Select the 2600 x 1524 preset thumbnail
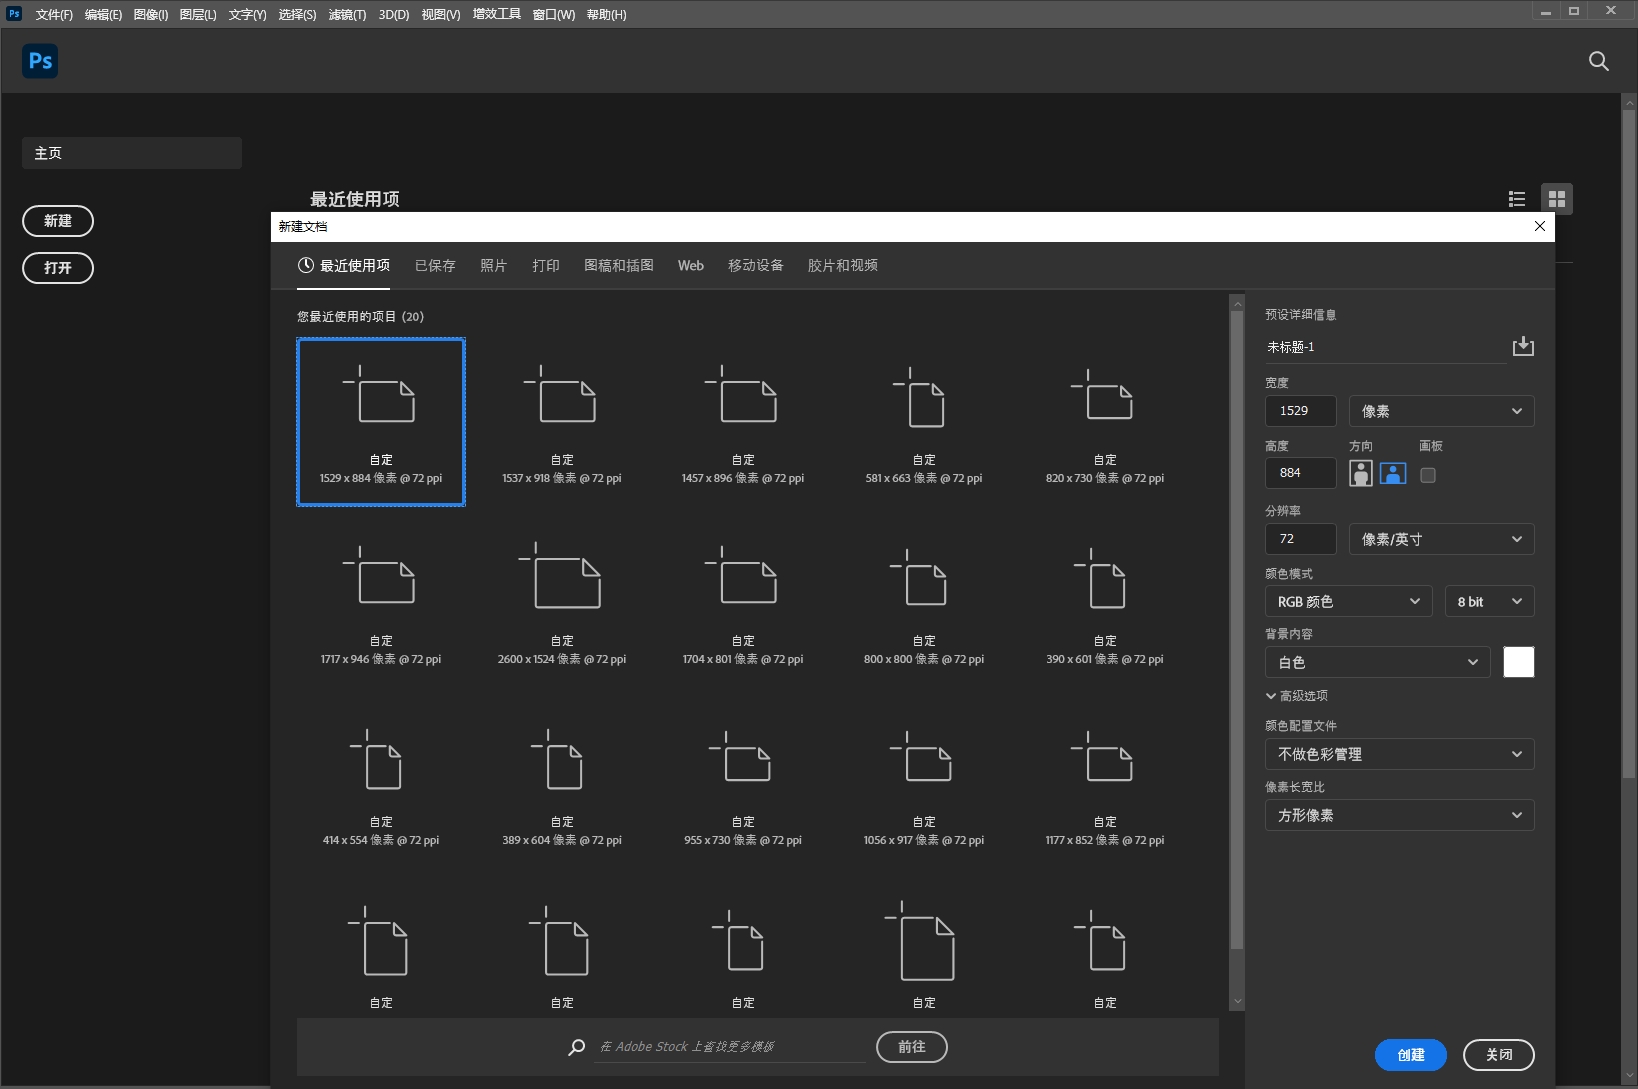 coord(562,601)
